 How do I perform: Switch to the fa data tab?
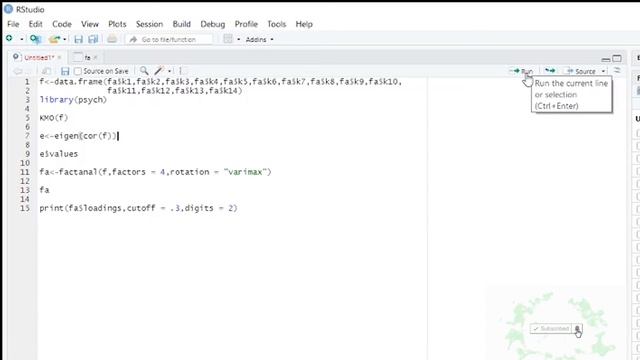point(87,58)
